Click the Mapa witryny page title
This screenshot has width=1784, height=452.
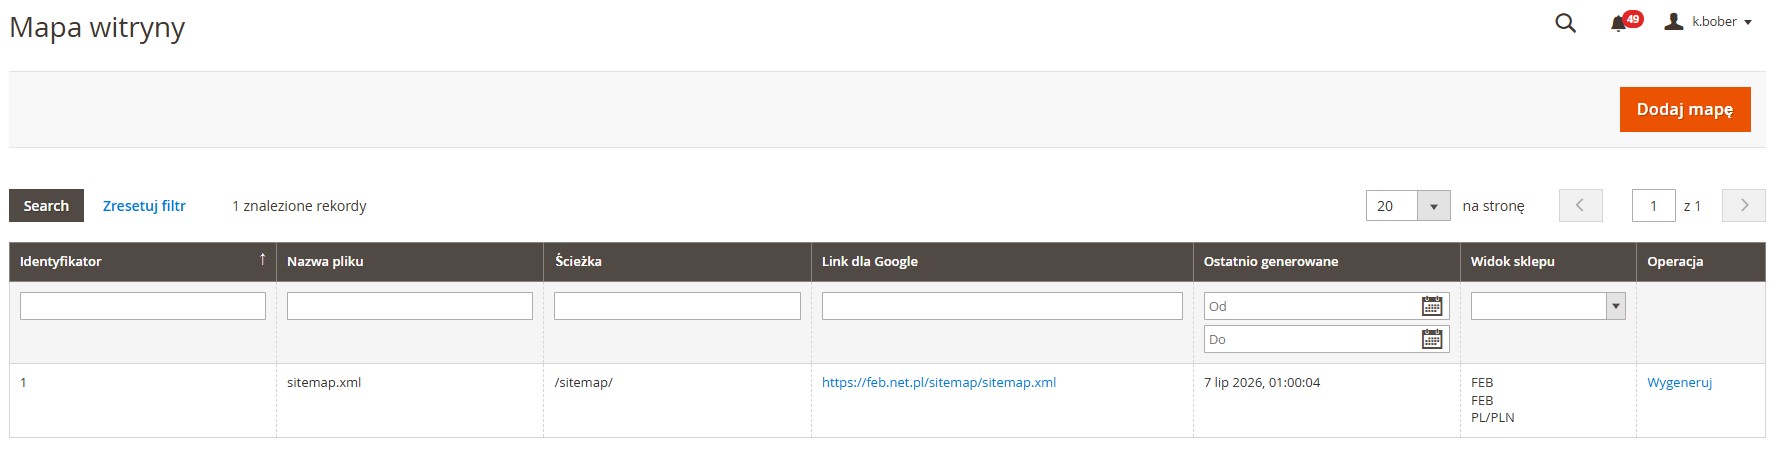tap(97, 28)
